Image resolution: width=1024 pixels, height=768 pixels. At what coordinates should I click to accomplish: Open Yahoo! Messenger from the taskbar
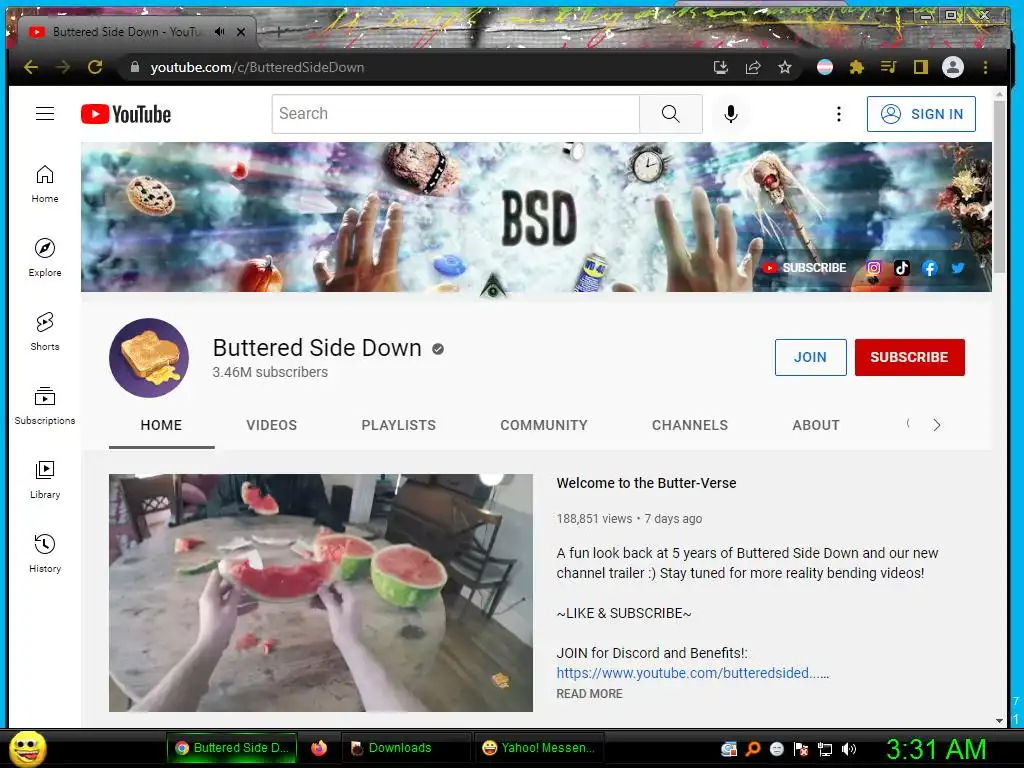539,748
